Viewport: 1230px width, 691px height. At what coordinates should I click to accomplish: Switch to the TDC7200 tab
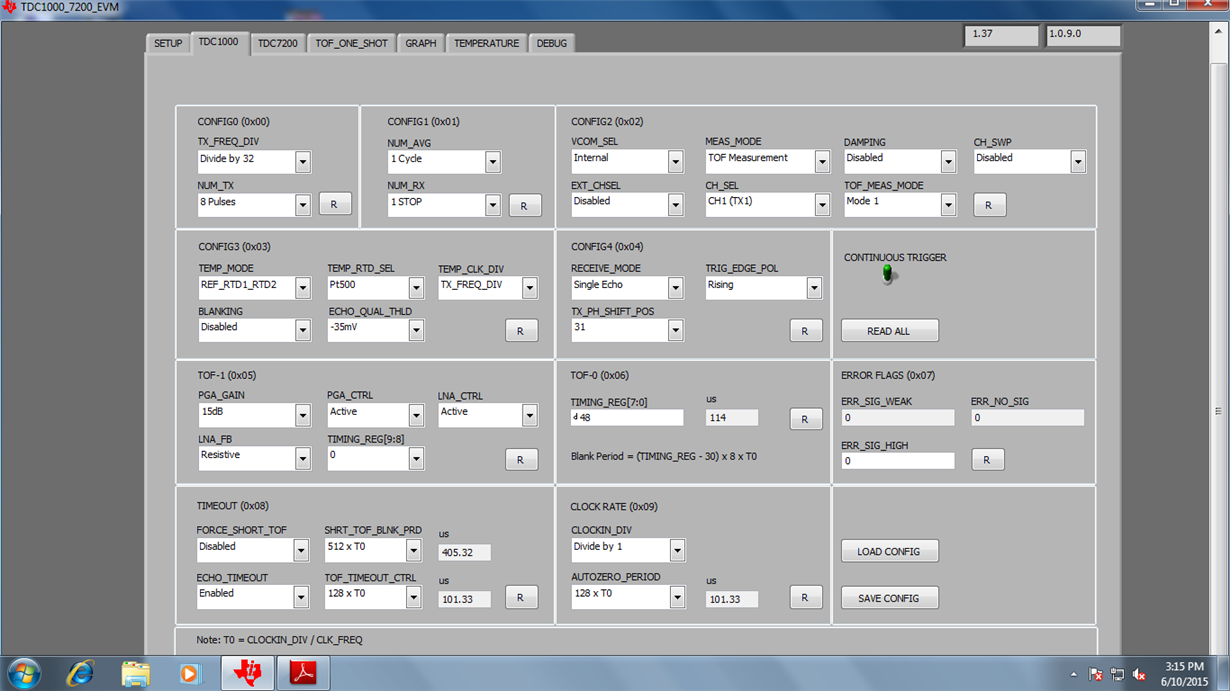[x=277, y=44]
